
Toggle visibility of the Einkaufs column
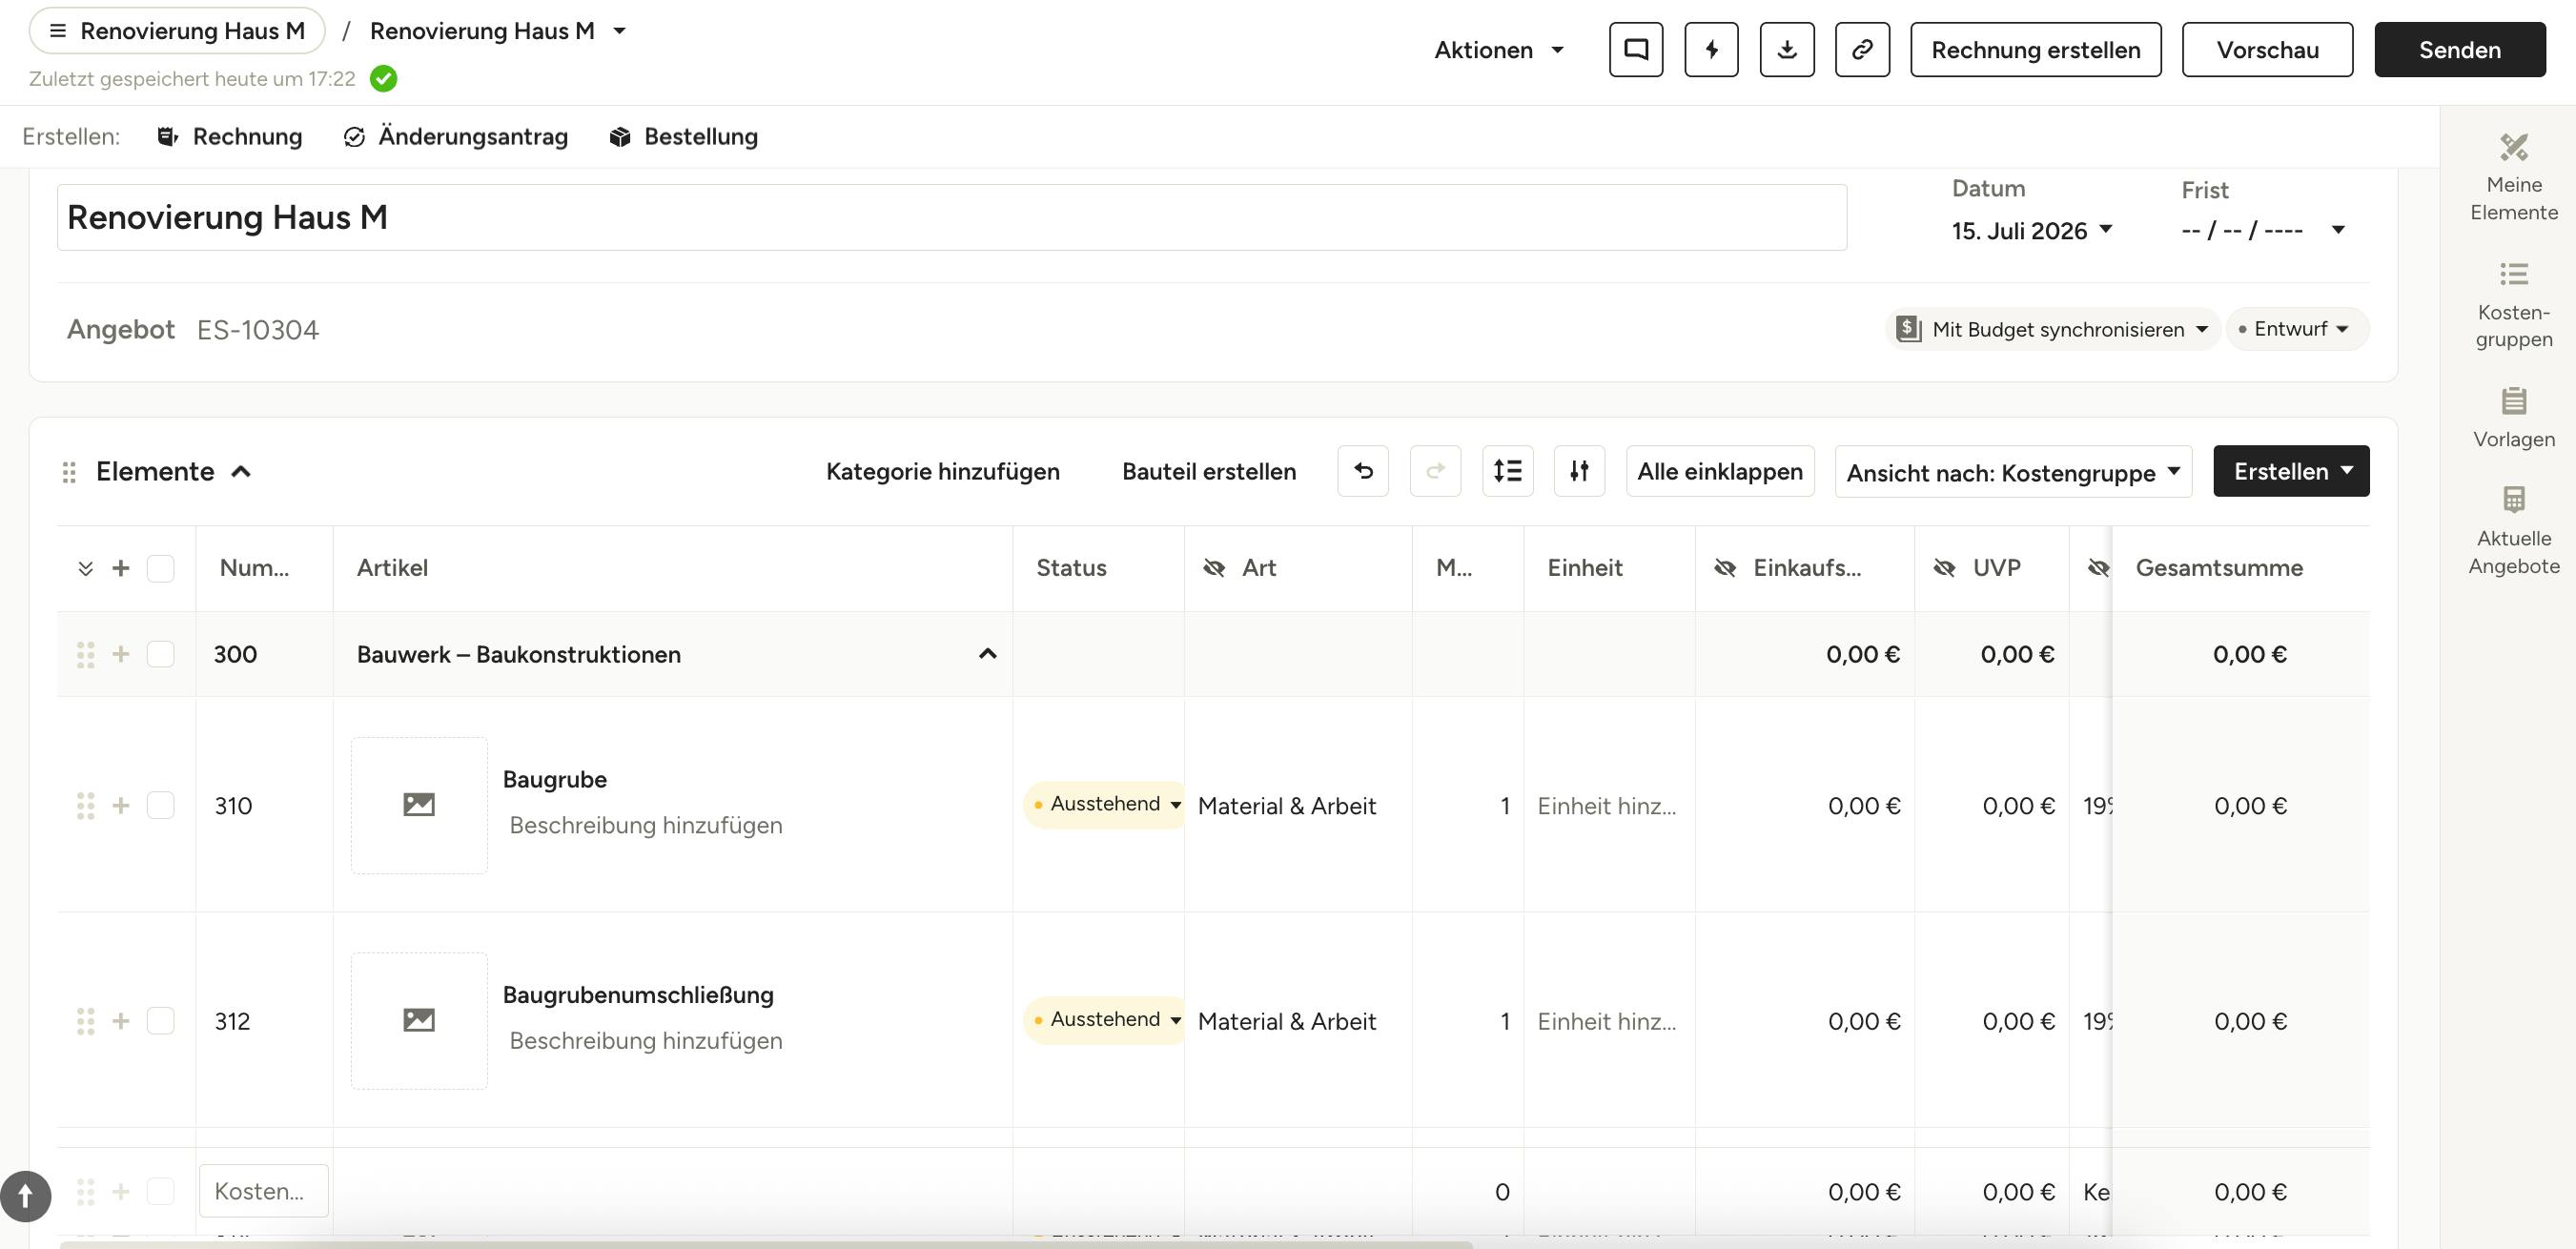[x=1725, y=568]
